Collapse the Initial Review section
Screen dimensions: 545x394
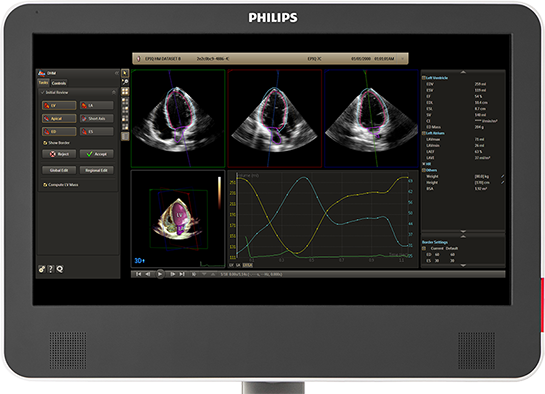click(114, 92)
